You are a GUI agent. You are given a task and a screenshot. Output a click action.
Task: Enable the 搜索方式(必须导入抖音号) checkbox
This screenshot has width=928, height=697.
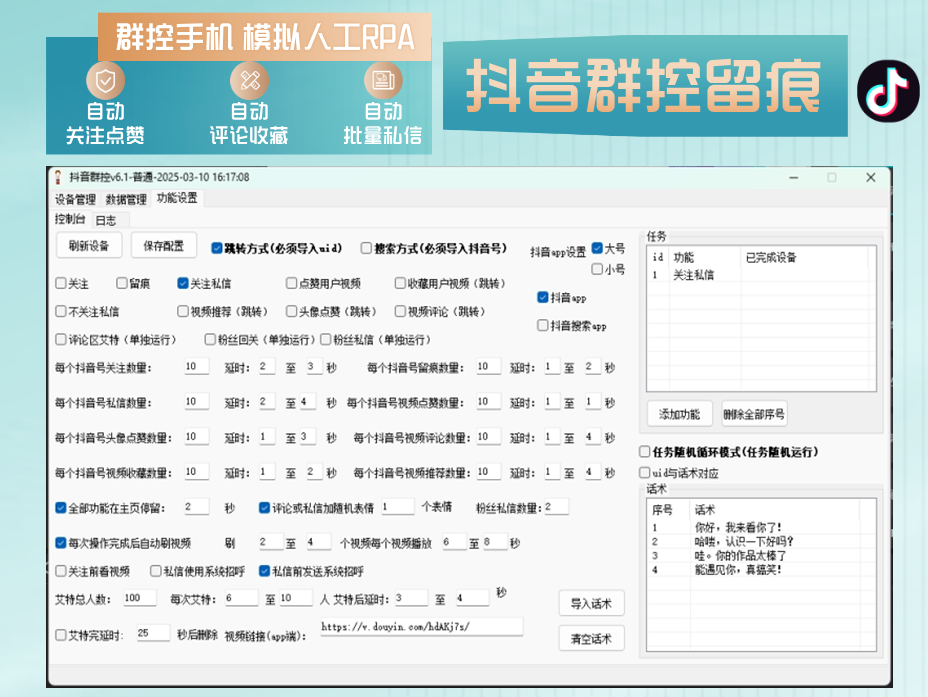(366, 249)
